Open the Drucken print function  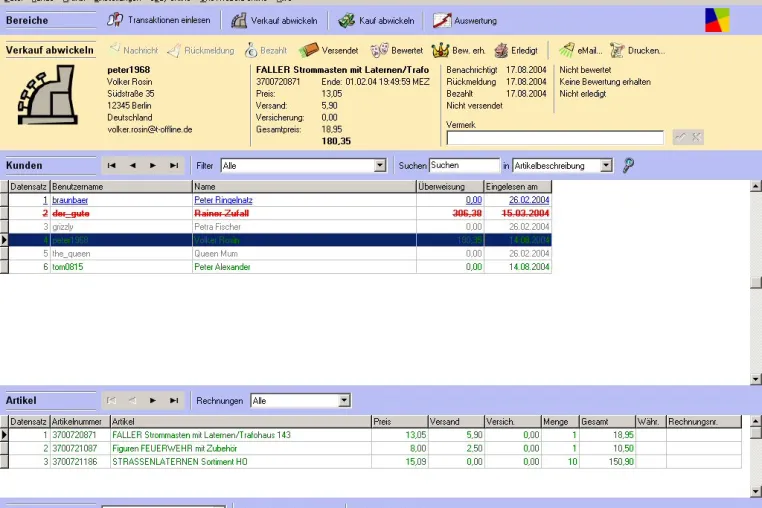(638, 50)
